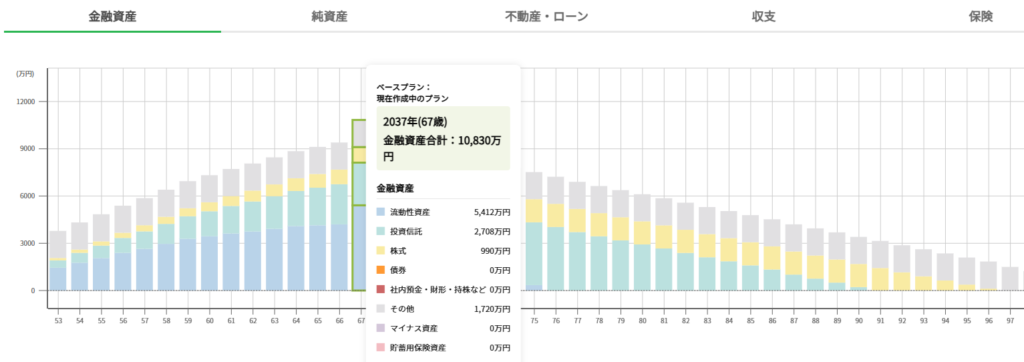1024x362 pixels.
Task: Select the age 60 chart bar
Action: (210, 233)
